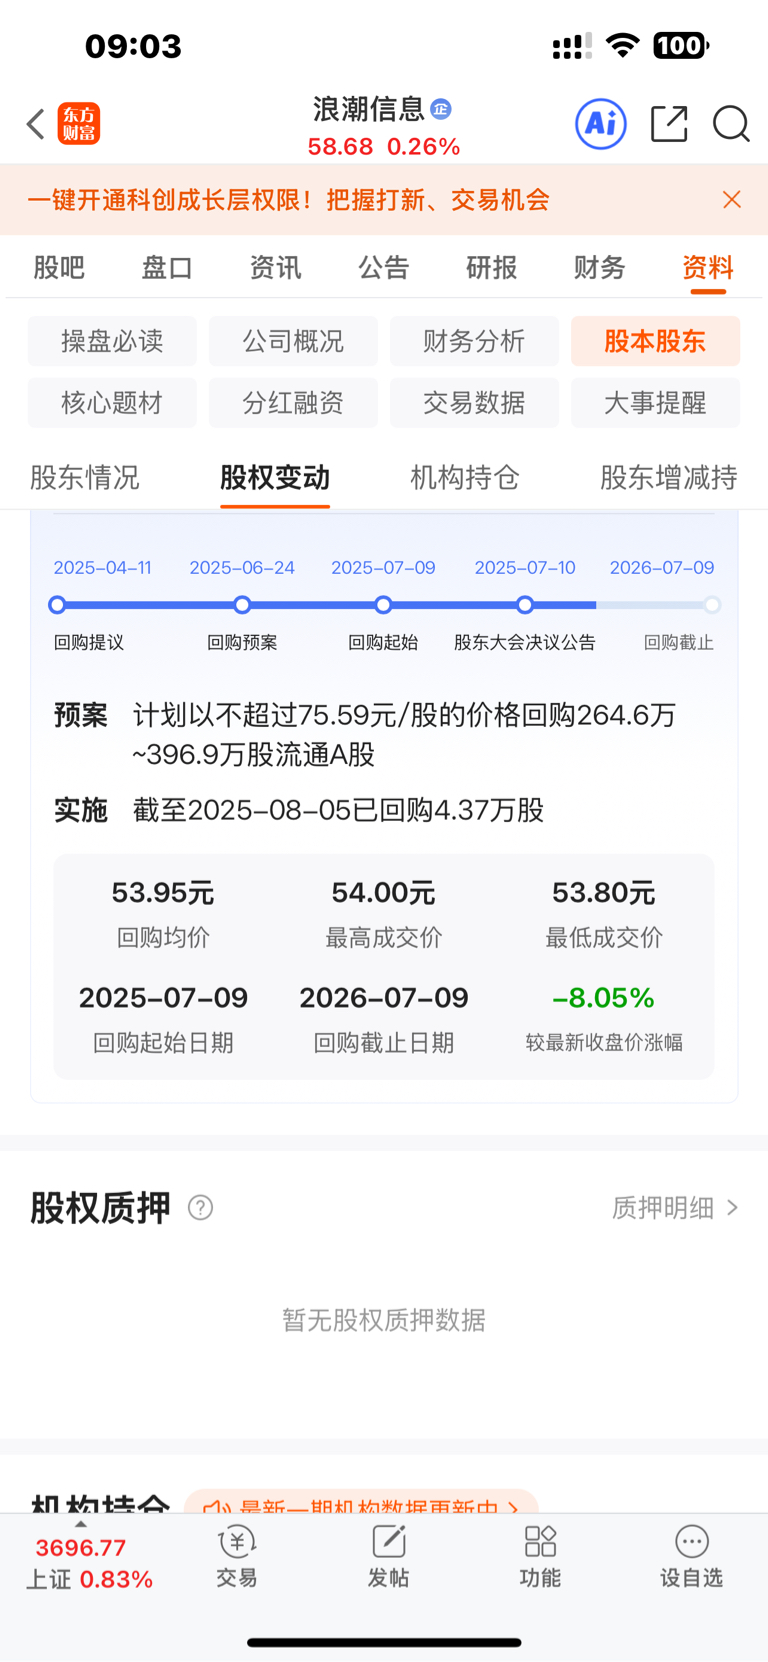Switch to 股东情况 sub-tab
This screenshot has height=1662, width=768.
pyautogui.click(x=85, y=477)
